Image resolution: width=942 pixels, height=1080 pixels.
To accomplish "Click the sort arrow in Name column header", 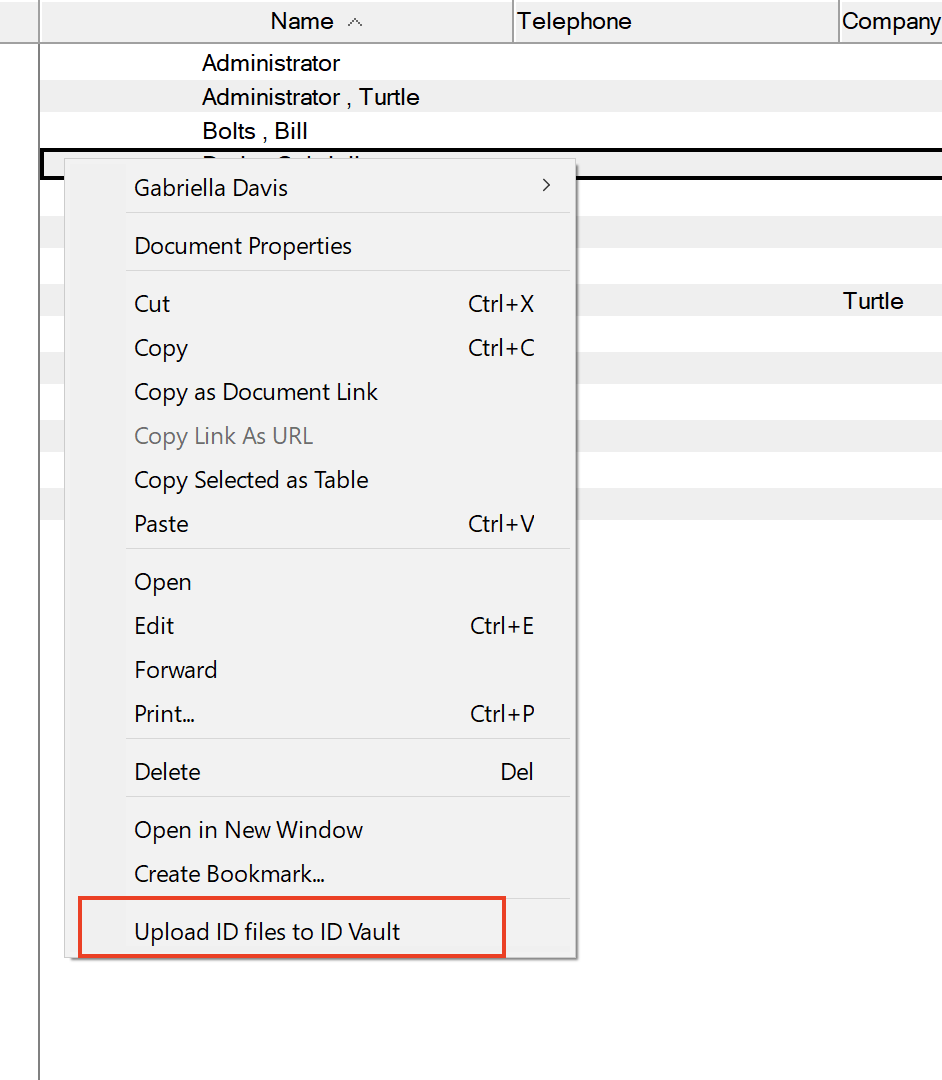I will point(355,22).
